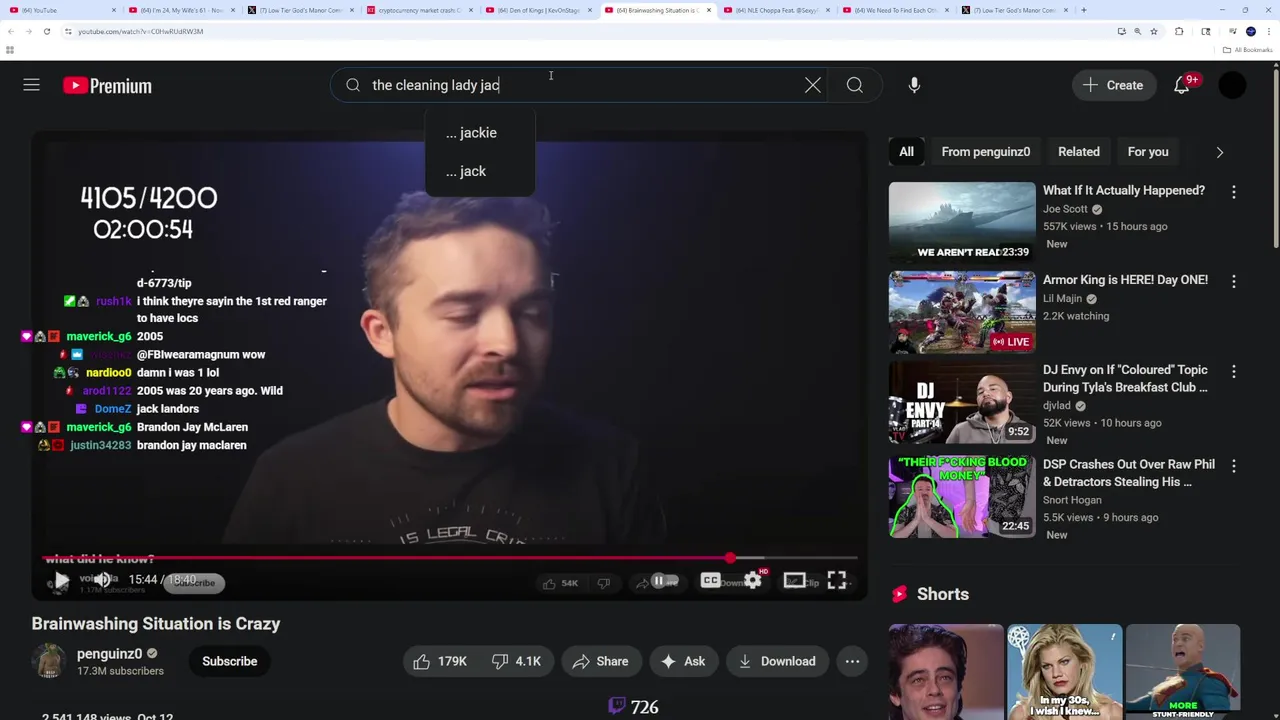Clear the search box with the X
Screen dimensions: 1280x720
[812, 85]
